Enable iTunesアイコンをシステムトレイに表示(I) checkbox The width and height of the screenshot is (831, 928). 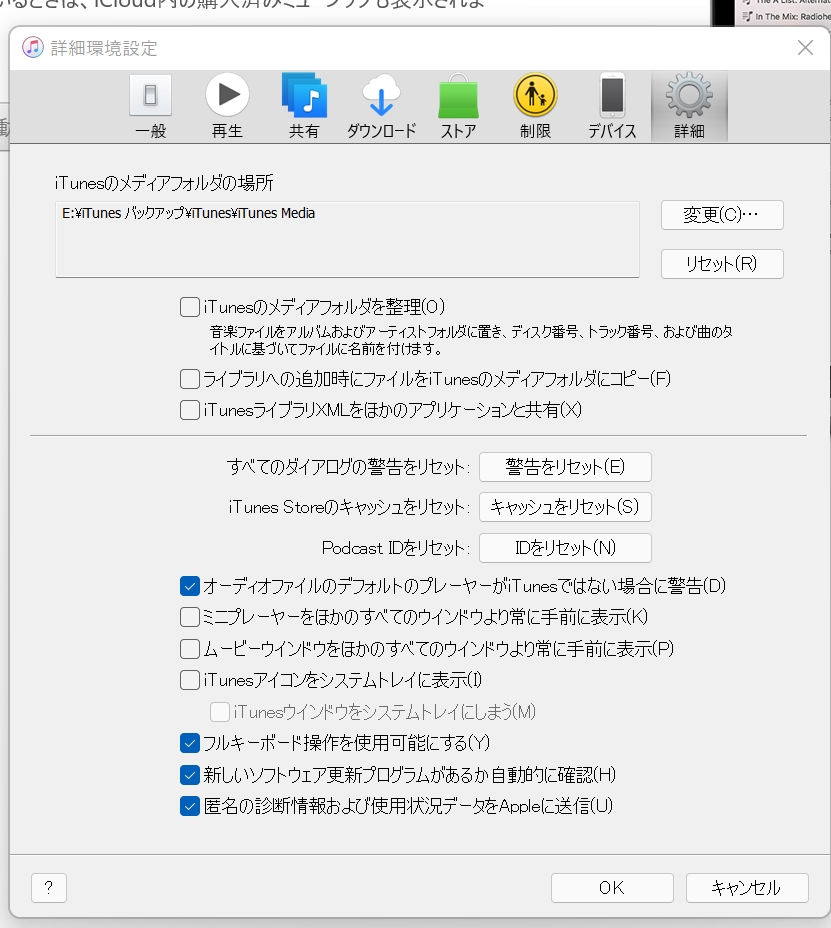pyautogui.click(x=189, y=681)
